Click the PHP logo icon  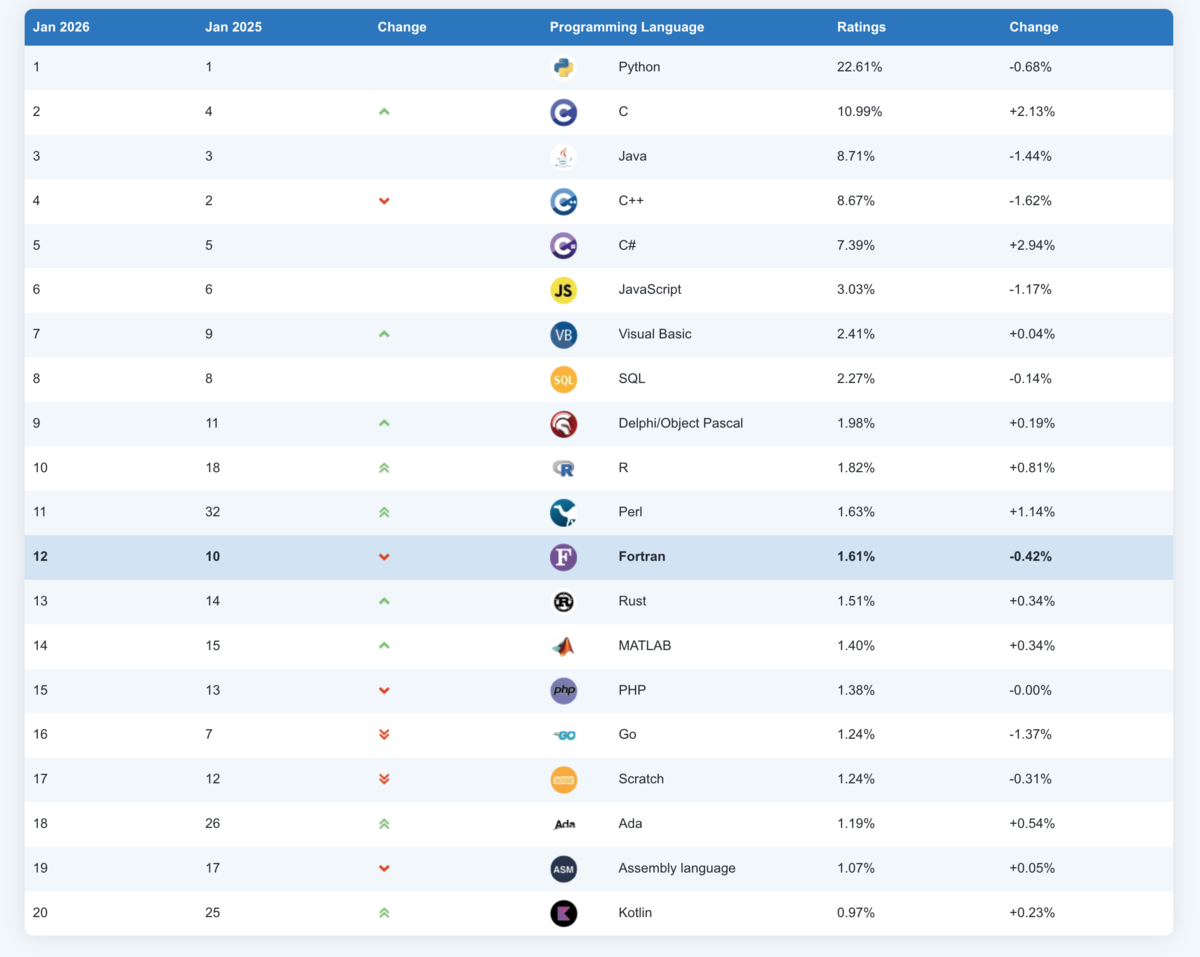pos(563,690)
